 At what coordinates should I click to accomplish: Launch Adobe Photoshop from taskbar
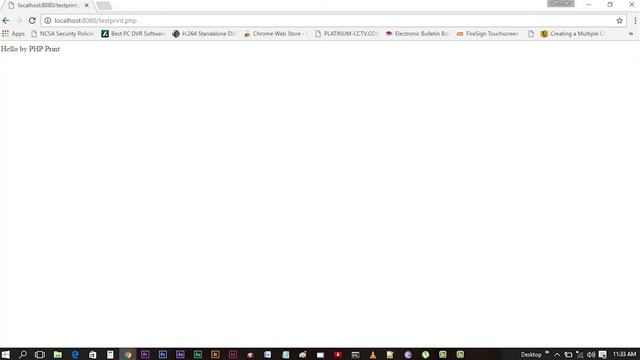162,354
